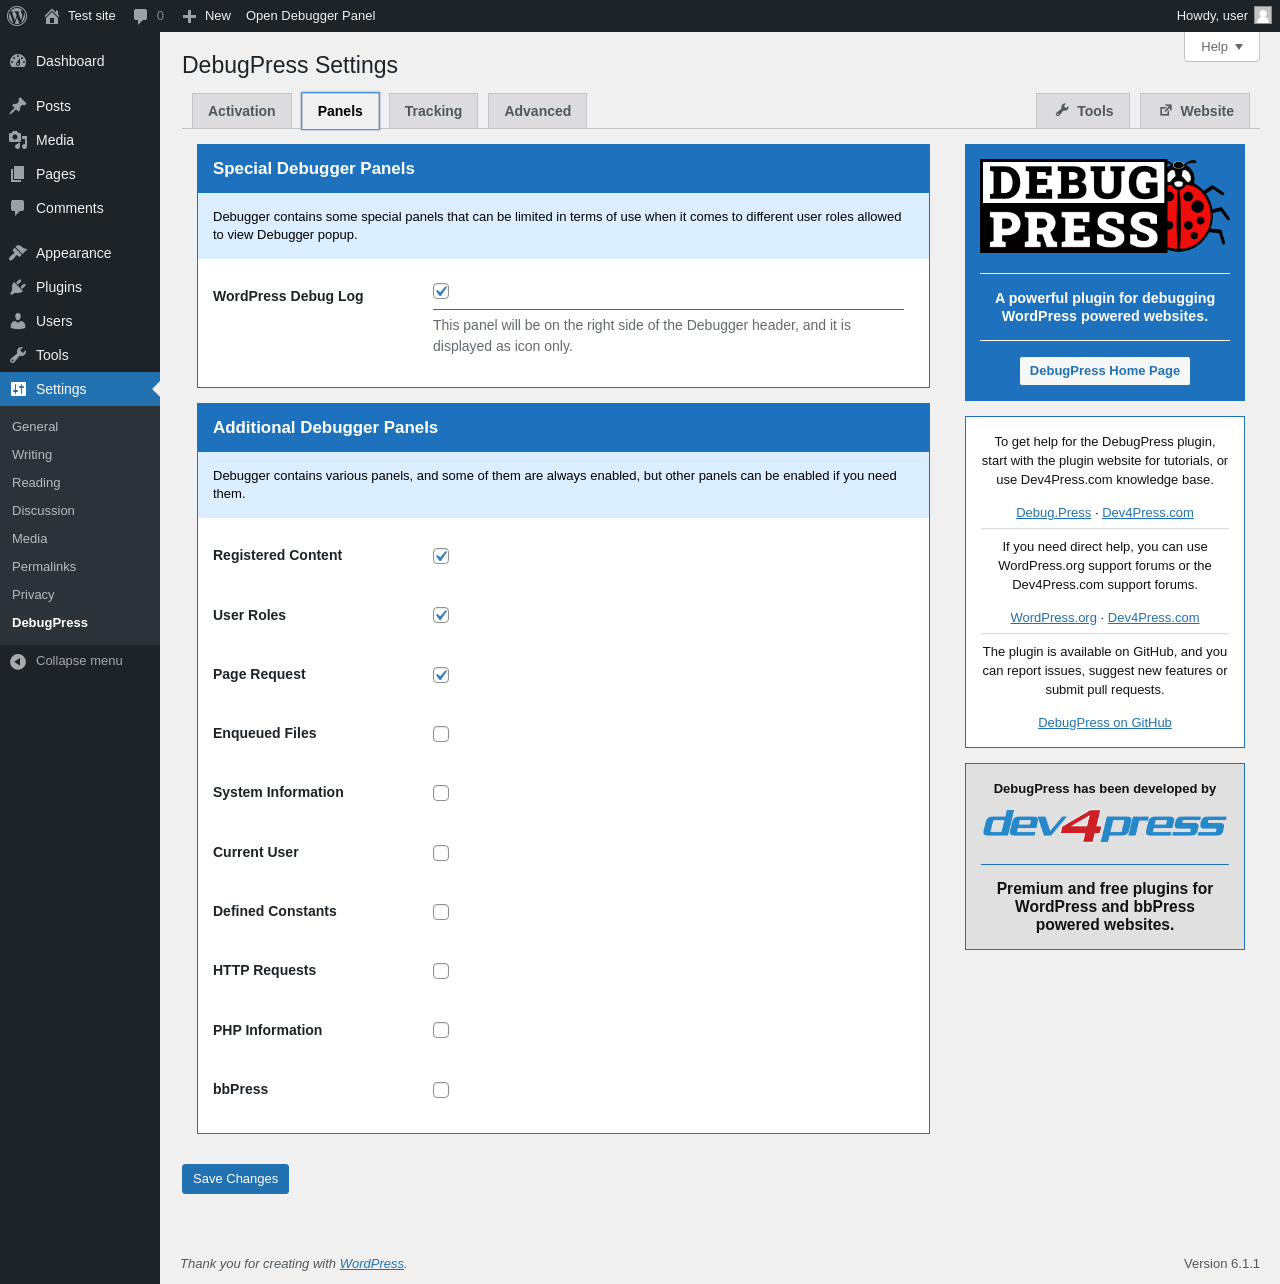Click the Version 6.1.1 footer text
The height and width of the screenshot is (1284, 1280).
pyautogui.click(x=1222, y=1264)
